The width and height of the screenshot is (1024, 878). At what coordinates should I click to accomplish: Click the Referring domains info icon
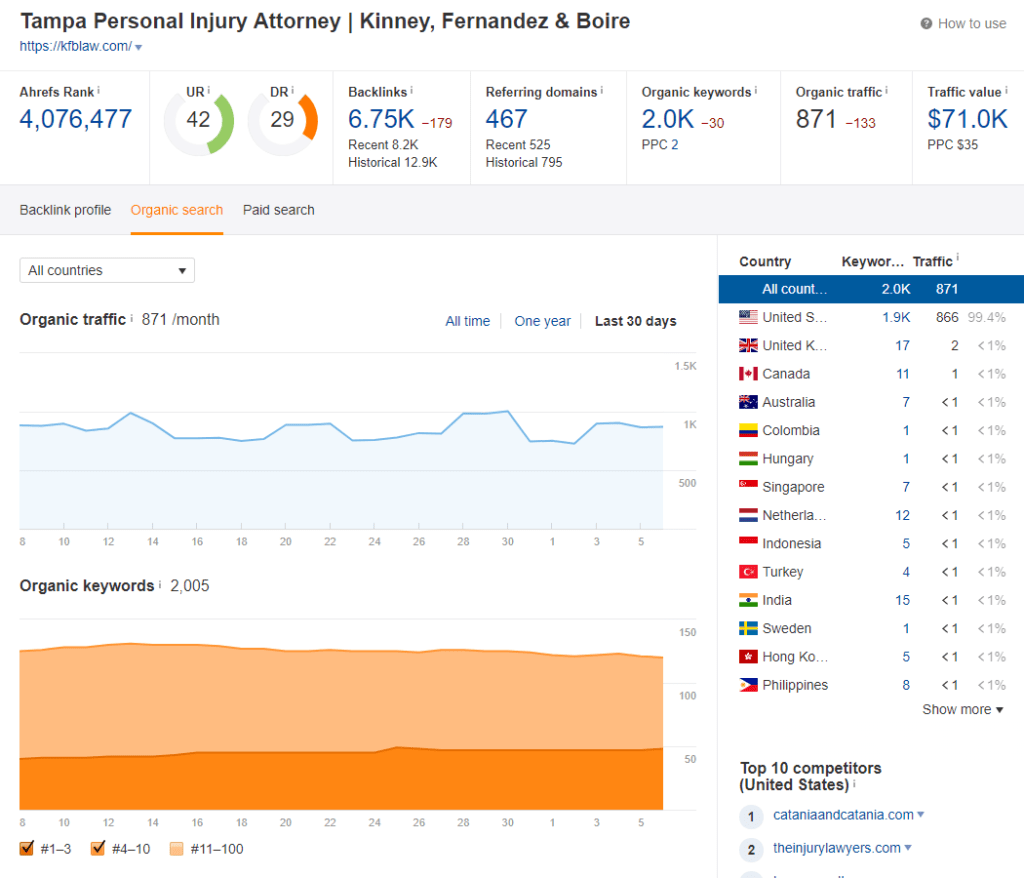click(601, 91)
